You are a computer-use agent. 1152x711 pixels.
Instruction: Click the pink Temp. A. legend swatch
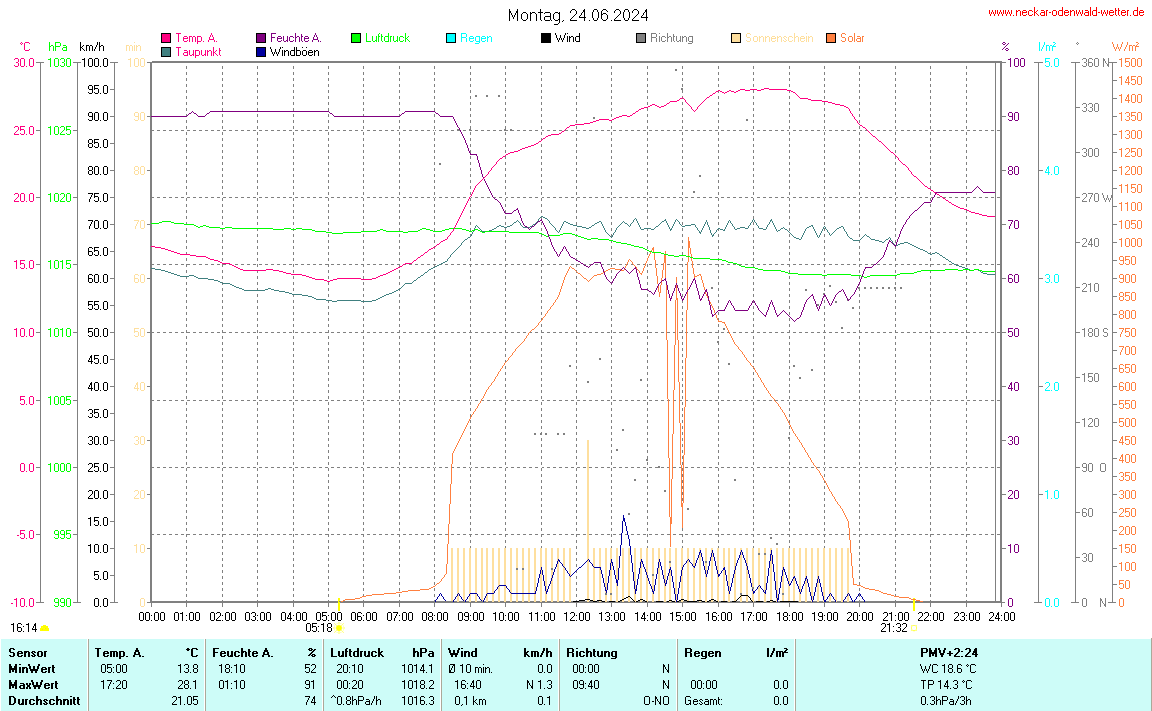(166, 38)
